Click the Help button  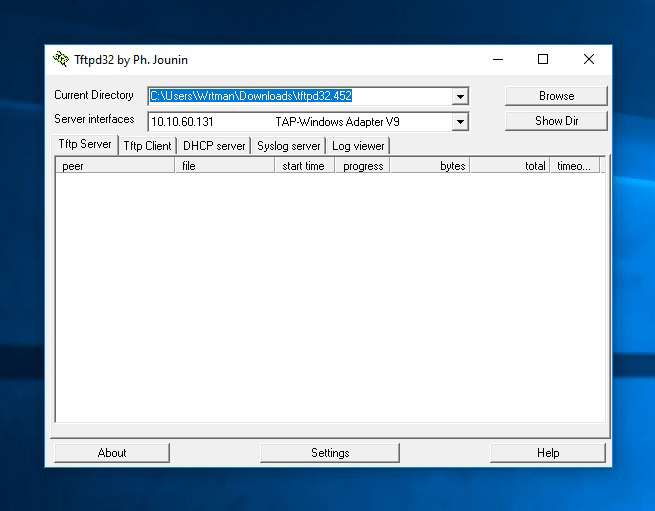(548, 453)
